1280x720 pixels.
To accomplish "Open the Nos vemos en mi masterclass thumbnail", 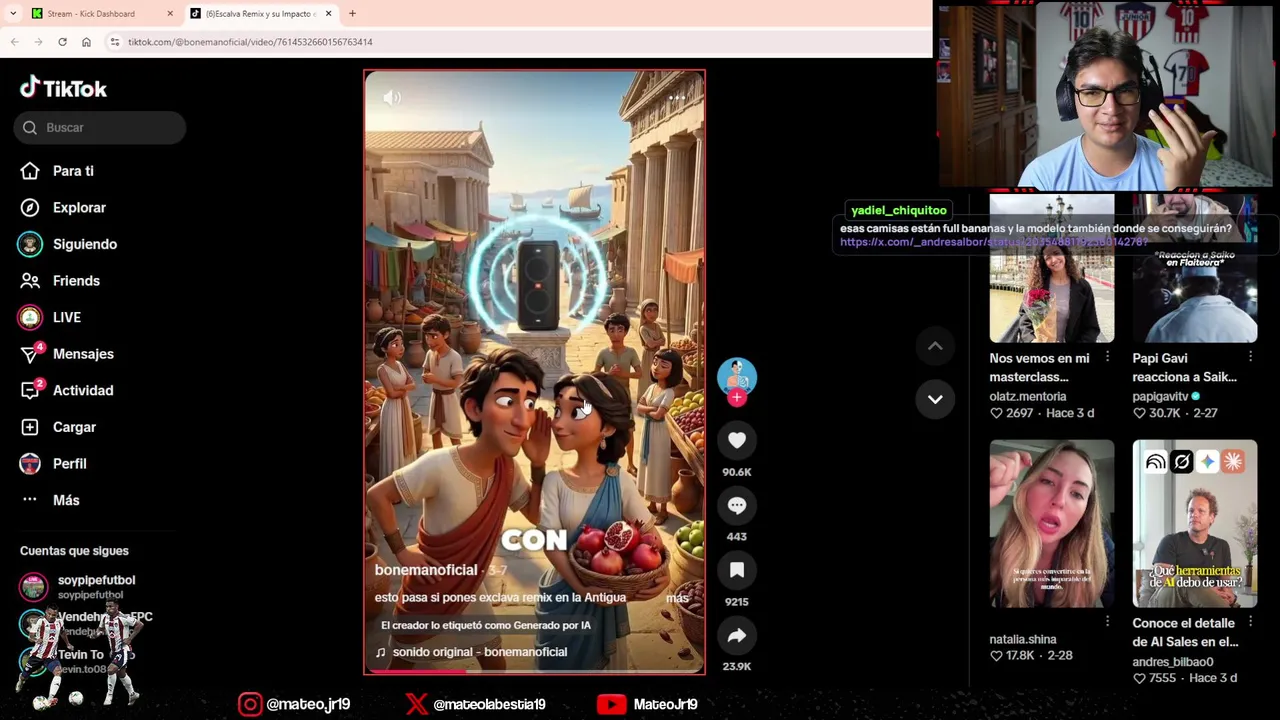I will [x=1052, y=269].
